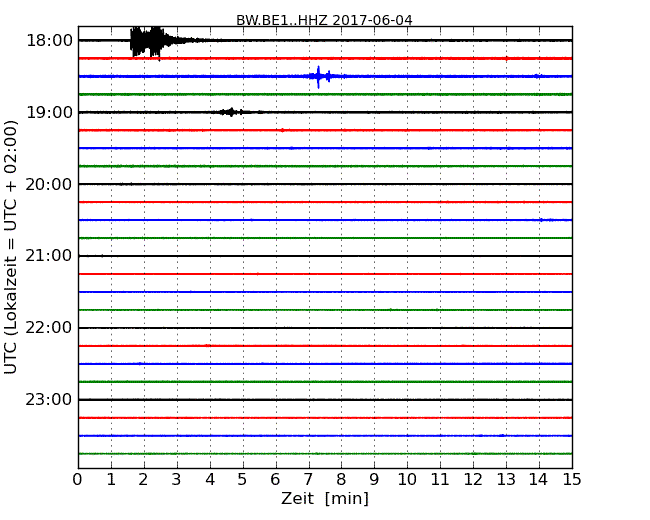This screenshot has height=520, width=650.
Task: Click the 18:00 time label
Action: click(x=49, y=41)
